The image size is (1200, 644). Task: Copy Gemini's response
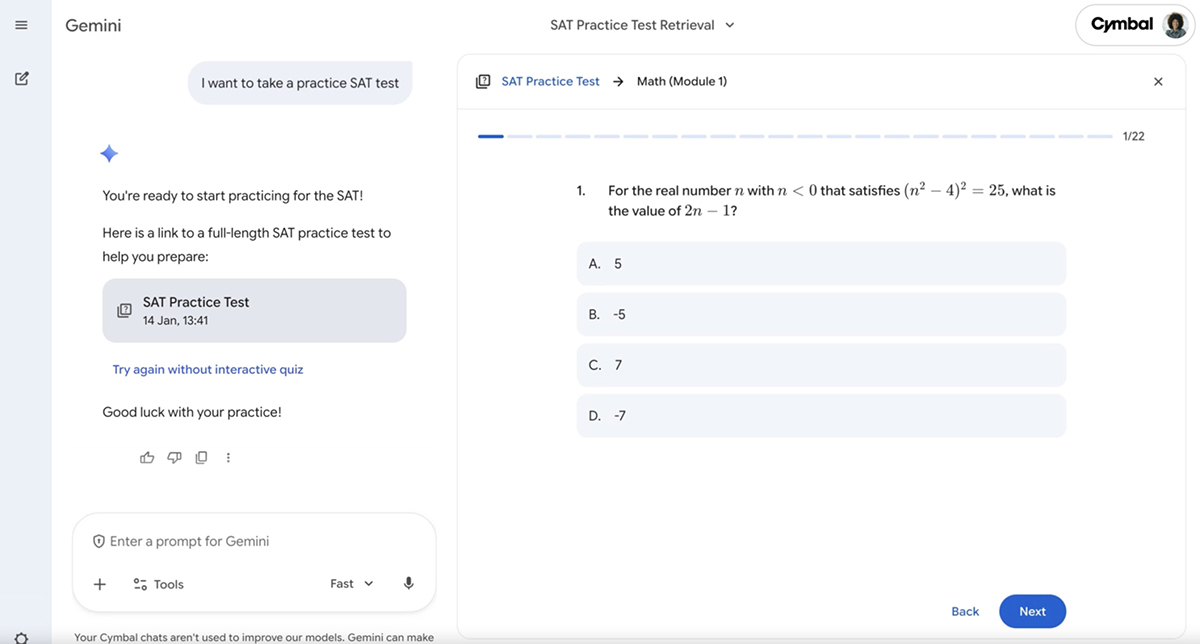click(201, 457)
